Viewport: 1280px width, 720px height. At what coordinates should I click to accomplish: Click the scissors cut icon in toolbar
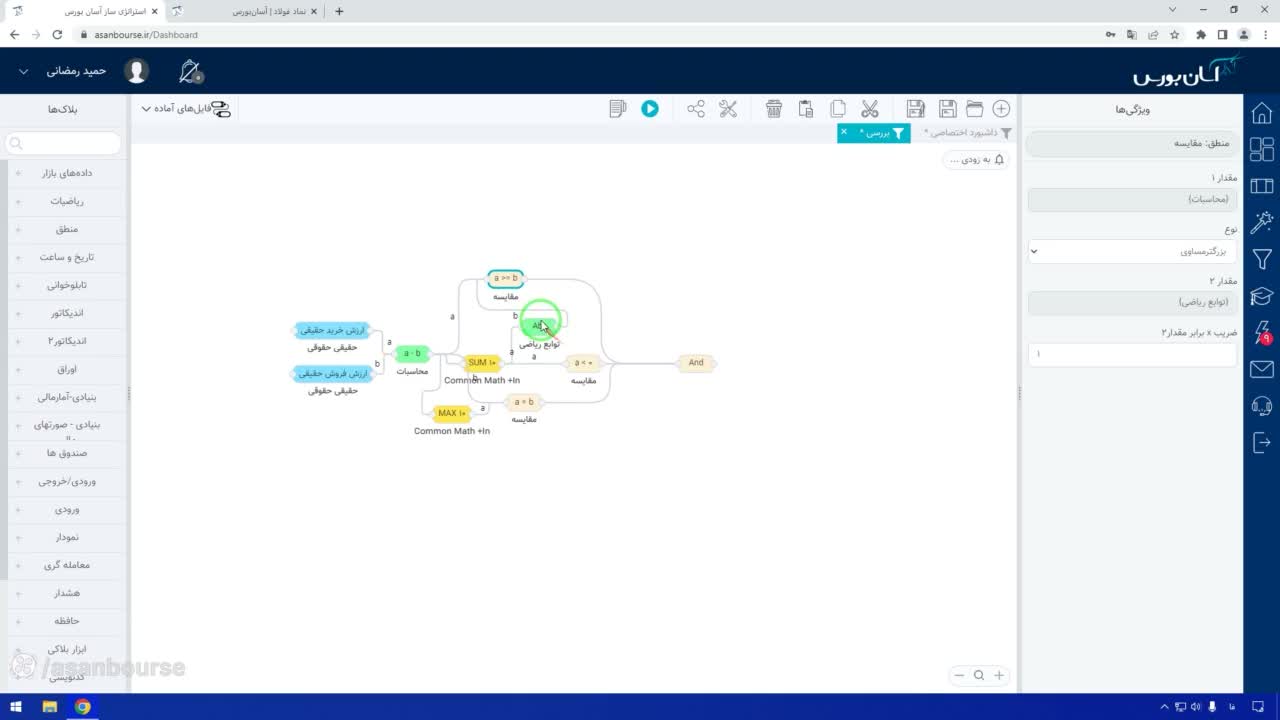[x=870, y=109]
